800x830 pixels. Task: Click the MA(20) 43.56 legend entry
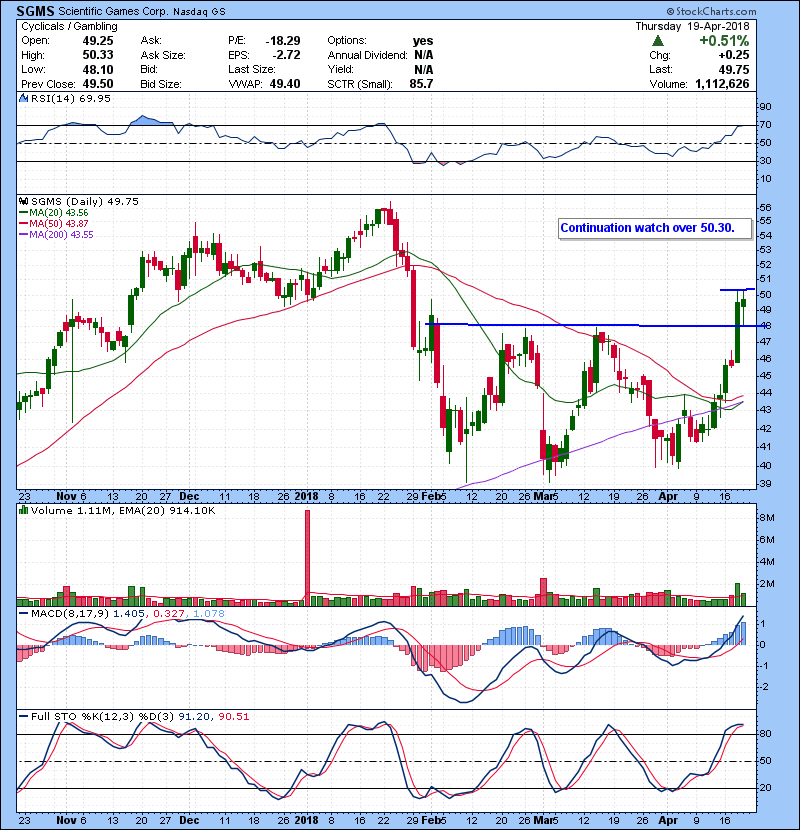coord(54,213)
